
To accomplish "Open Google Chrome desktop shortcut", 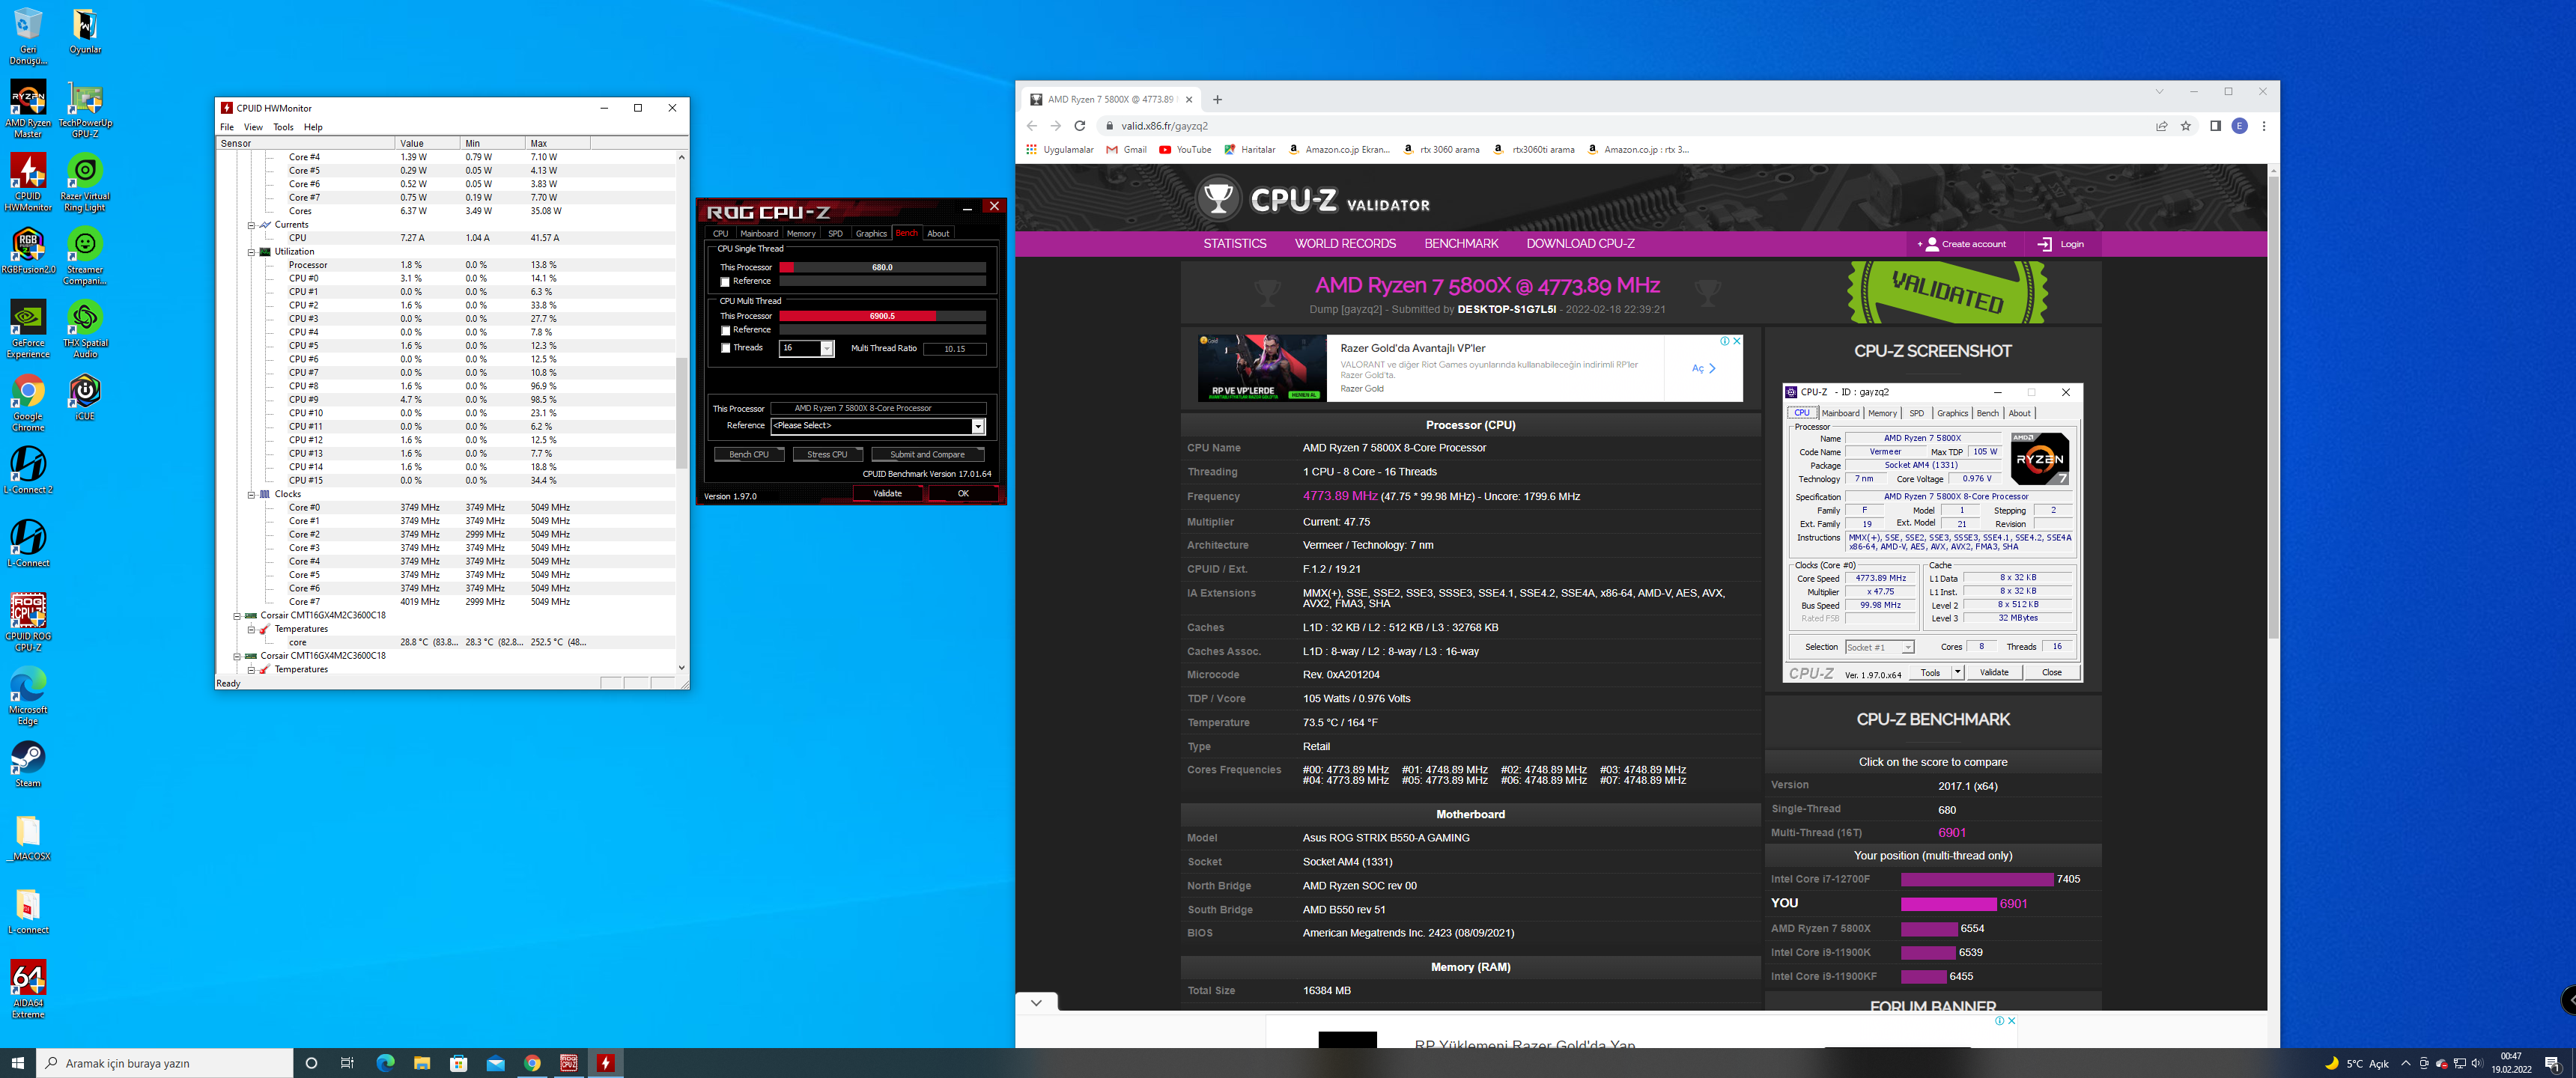I will click(28, 402).
